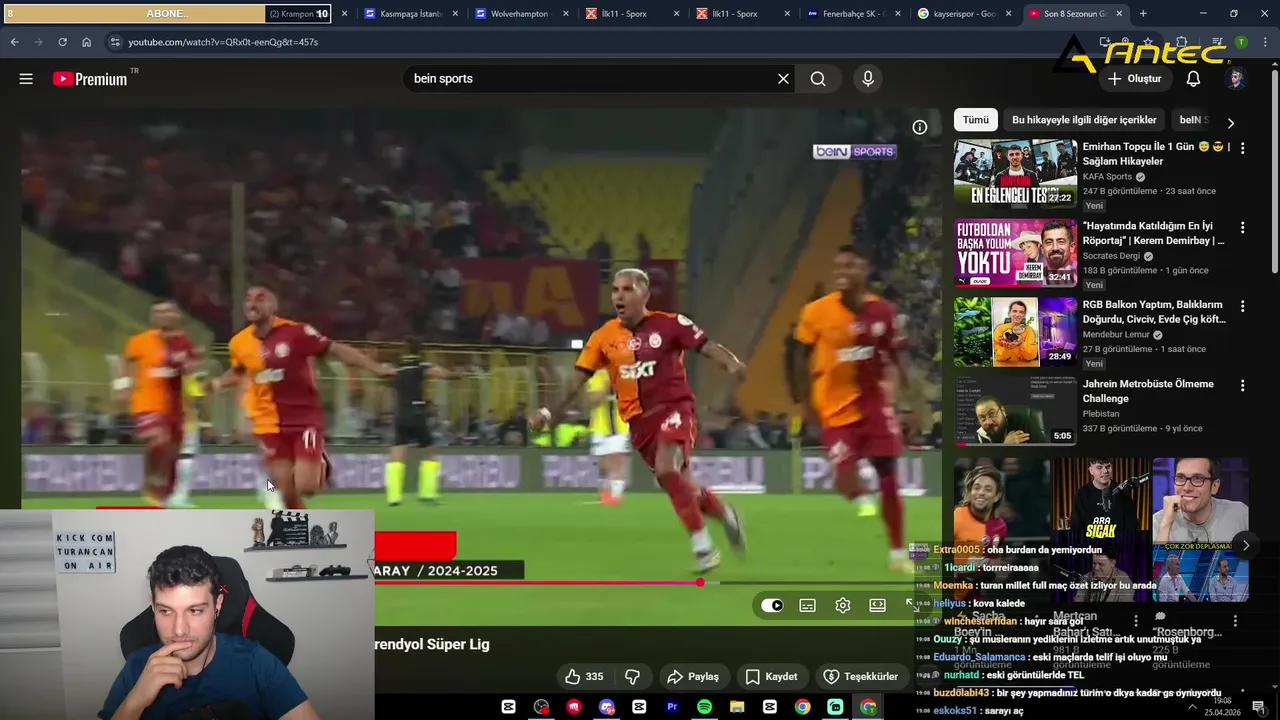Viewport: 1280px width, 720px height.
Task: Start voice search with the microphone
Action: (867, 79)
